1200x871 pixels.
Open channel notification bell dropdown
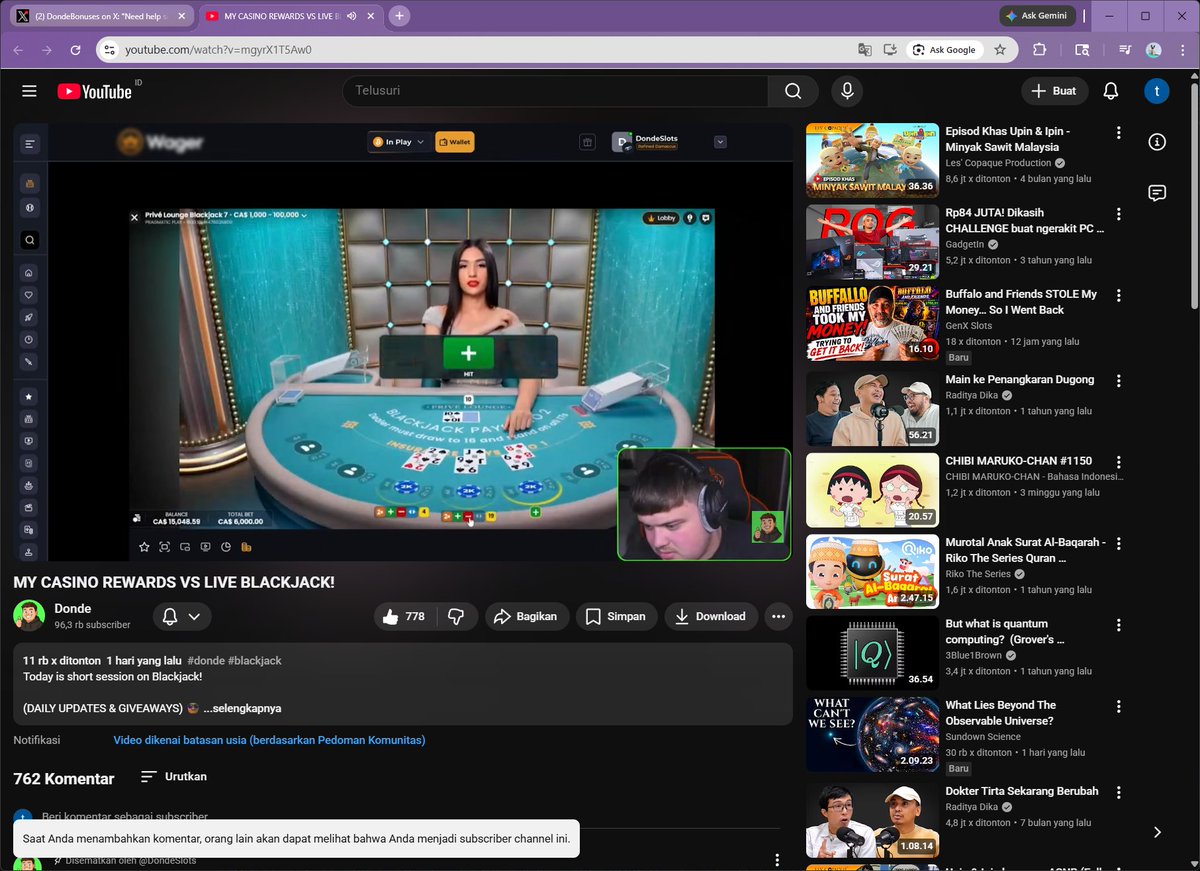tap(181, 616)
